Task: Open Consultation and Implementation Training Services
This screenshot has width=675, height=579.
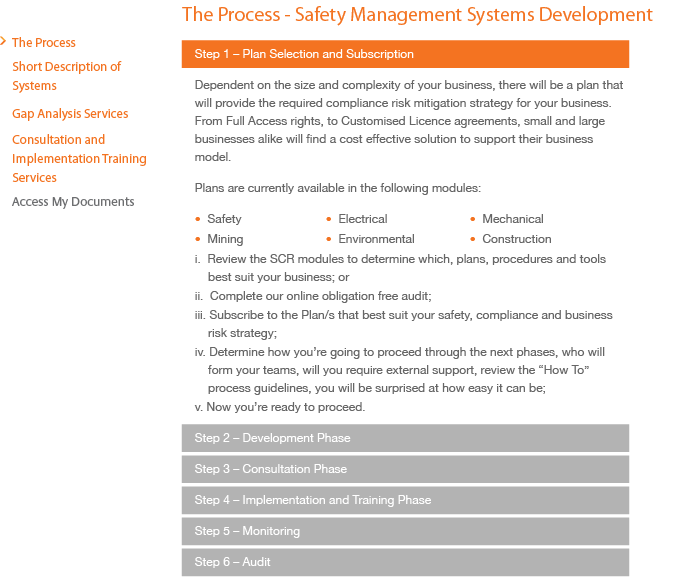Action: 79,158
